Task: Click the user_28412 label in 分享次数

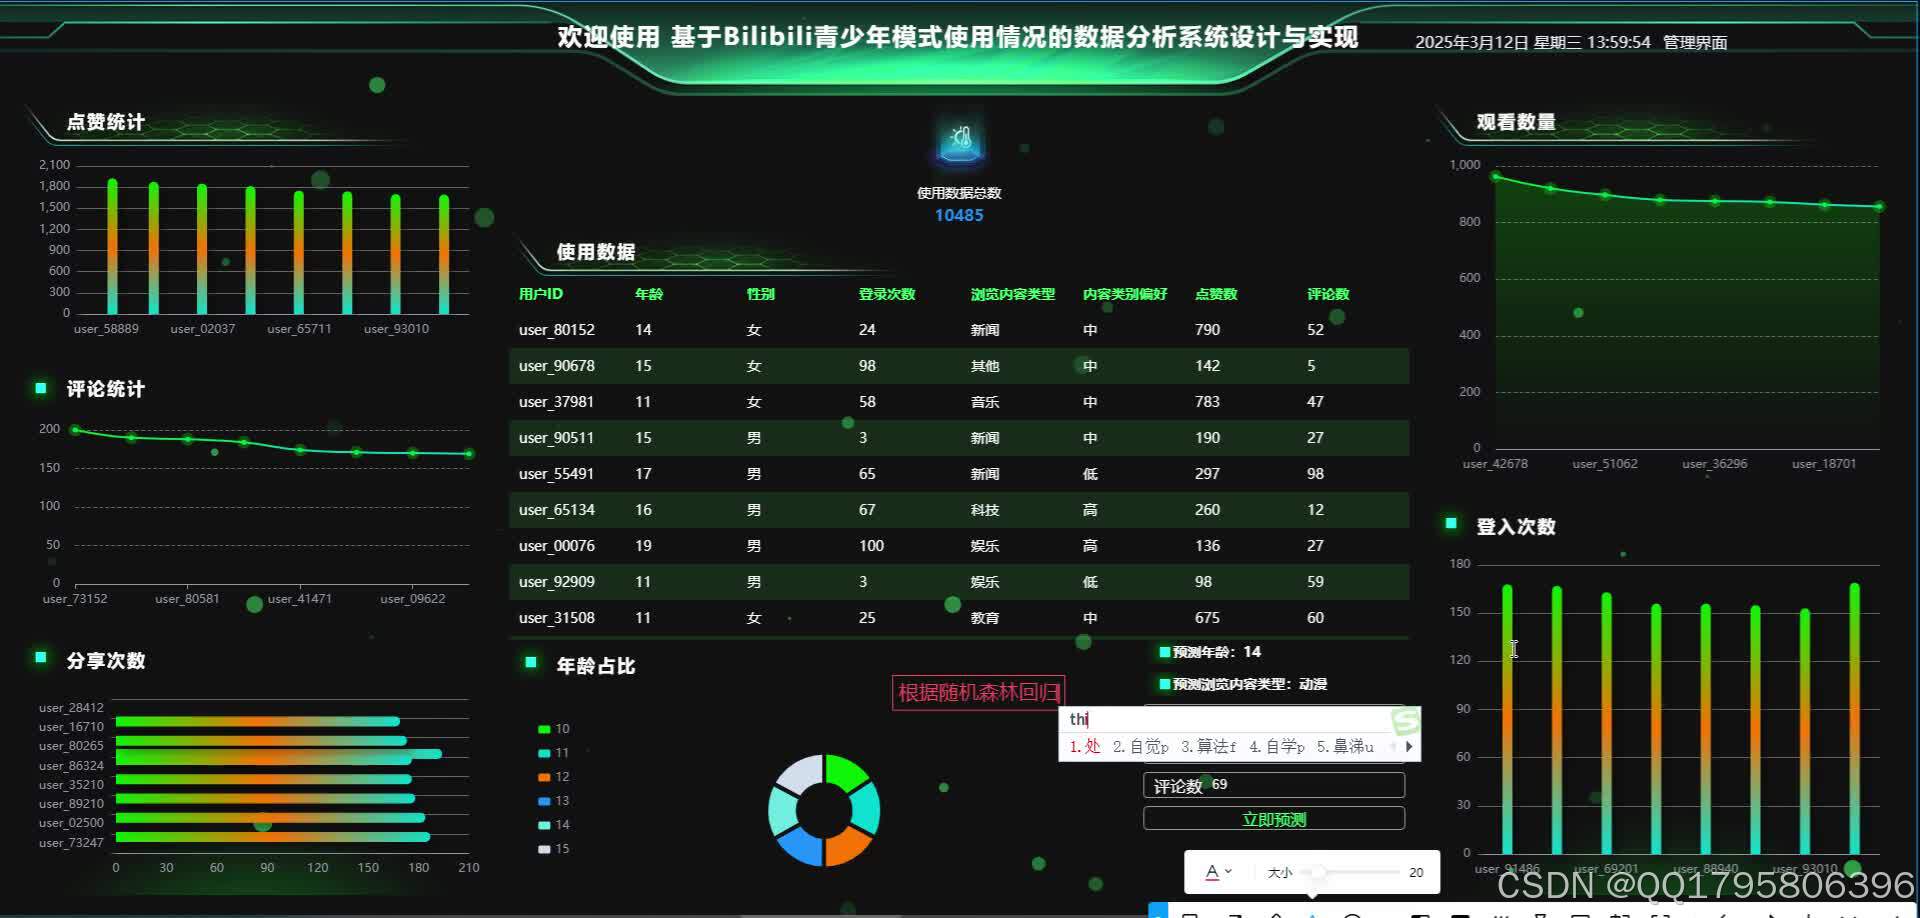Action: pos(71,708)
